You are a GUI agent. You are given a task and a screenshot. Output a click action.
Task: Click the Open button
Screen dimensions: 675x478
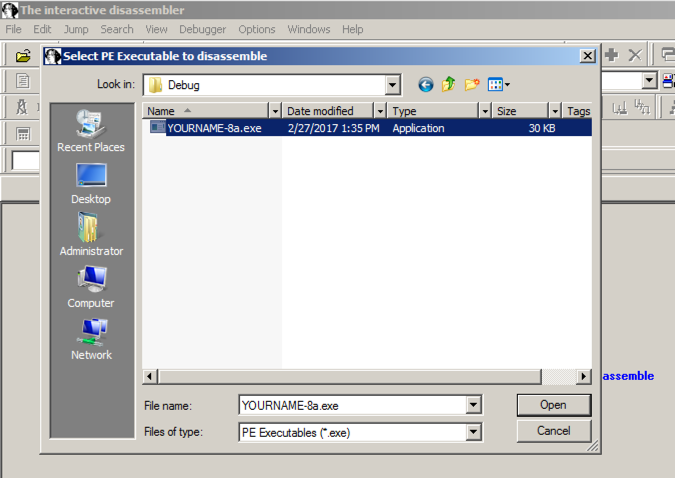click(x=554, y=405)
